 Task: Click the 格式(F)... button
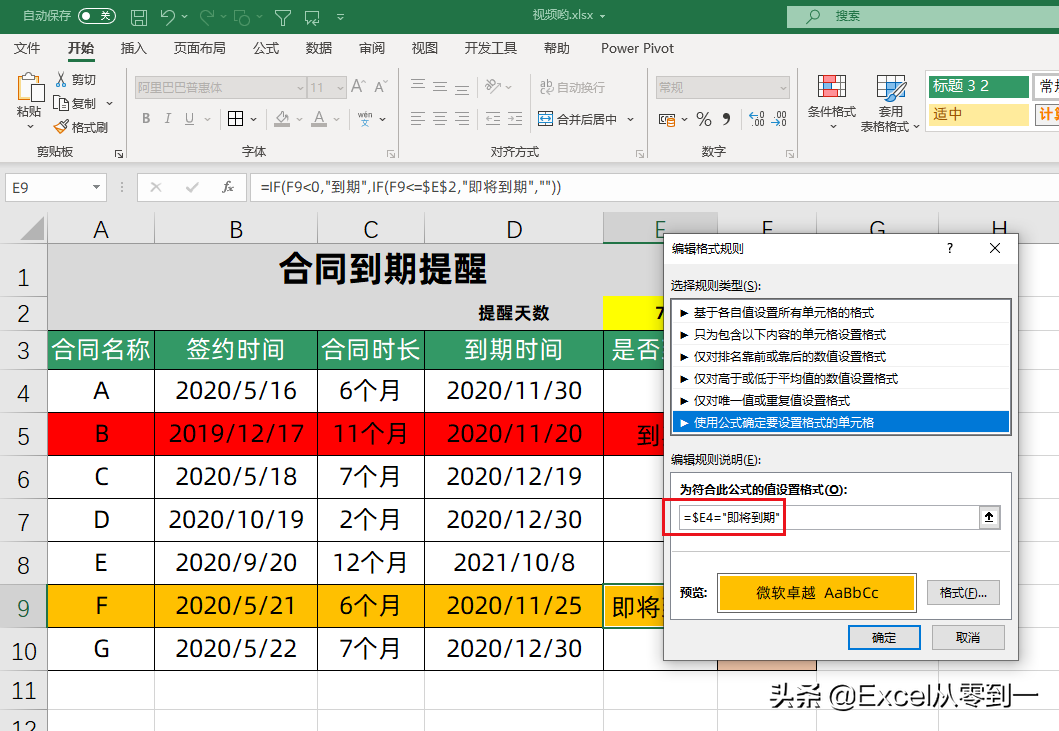tap(962, 593)
